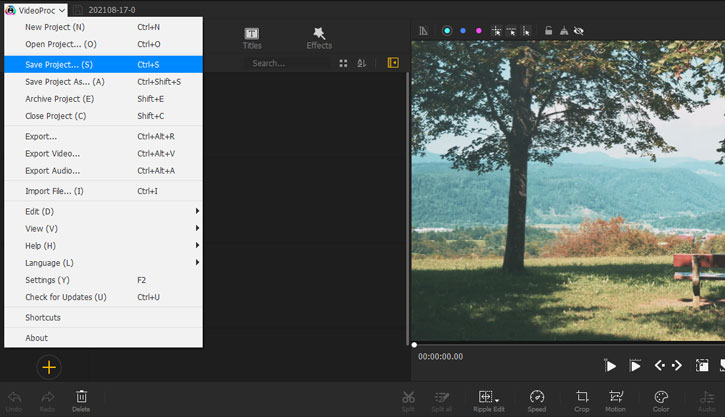Open the Effects panel
The image size is (725, 417).
(x=319, y=38)
